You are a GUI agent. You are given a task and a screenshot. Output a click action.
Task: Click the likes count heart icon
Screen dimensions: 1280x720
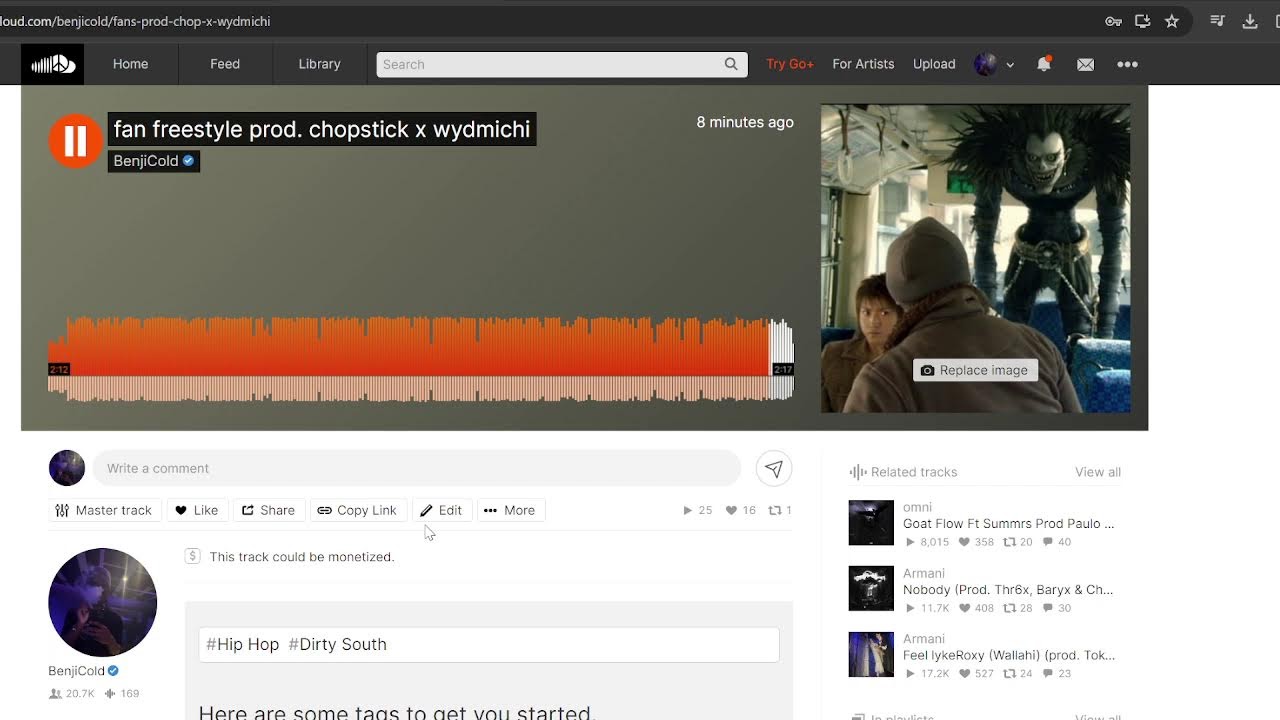tap(731, 510)
